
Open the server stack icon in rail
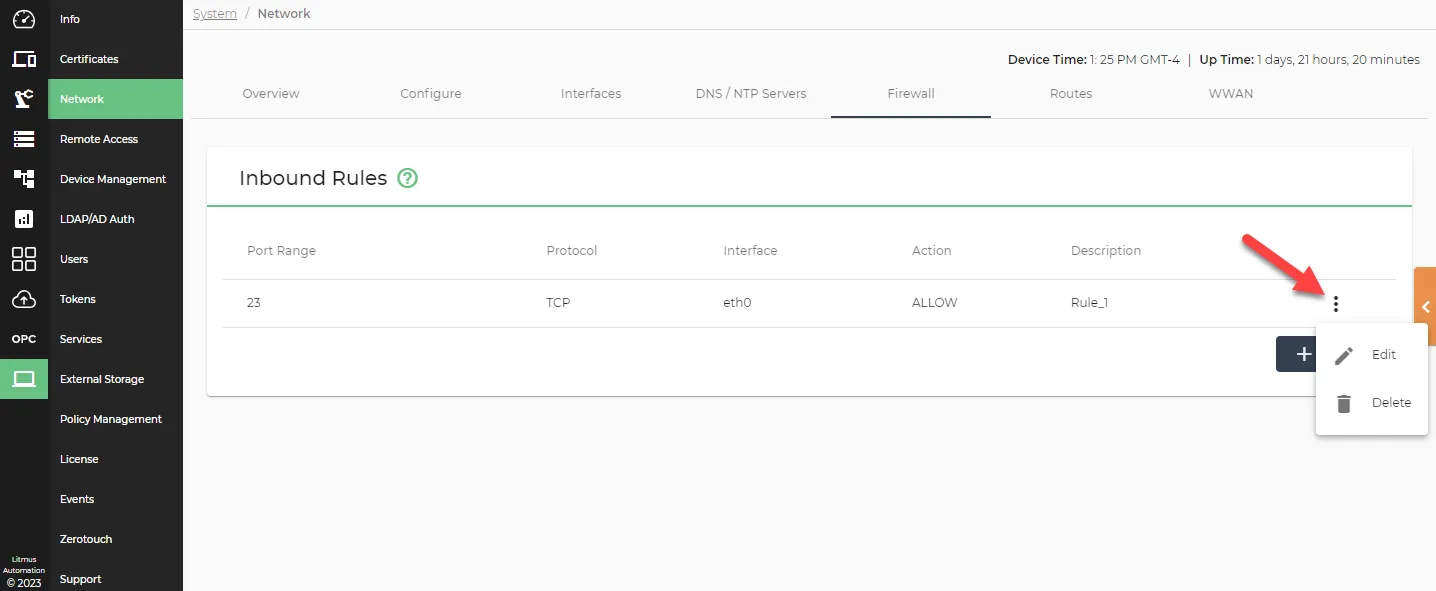click(x=24, y=139)
